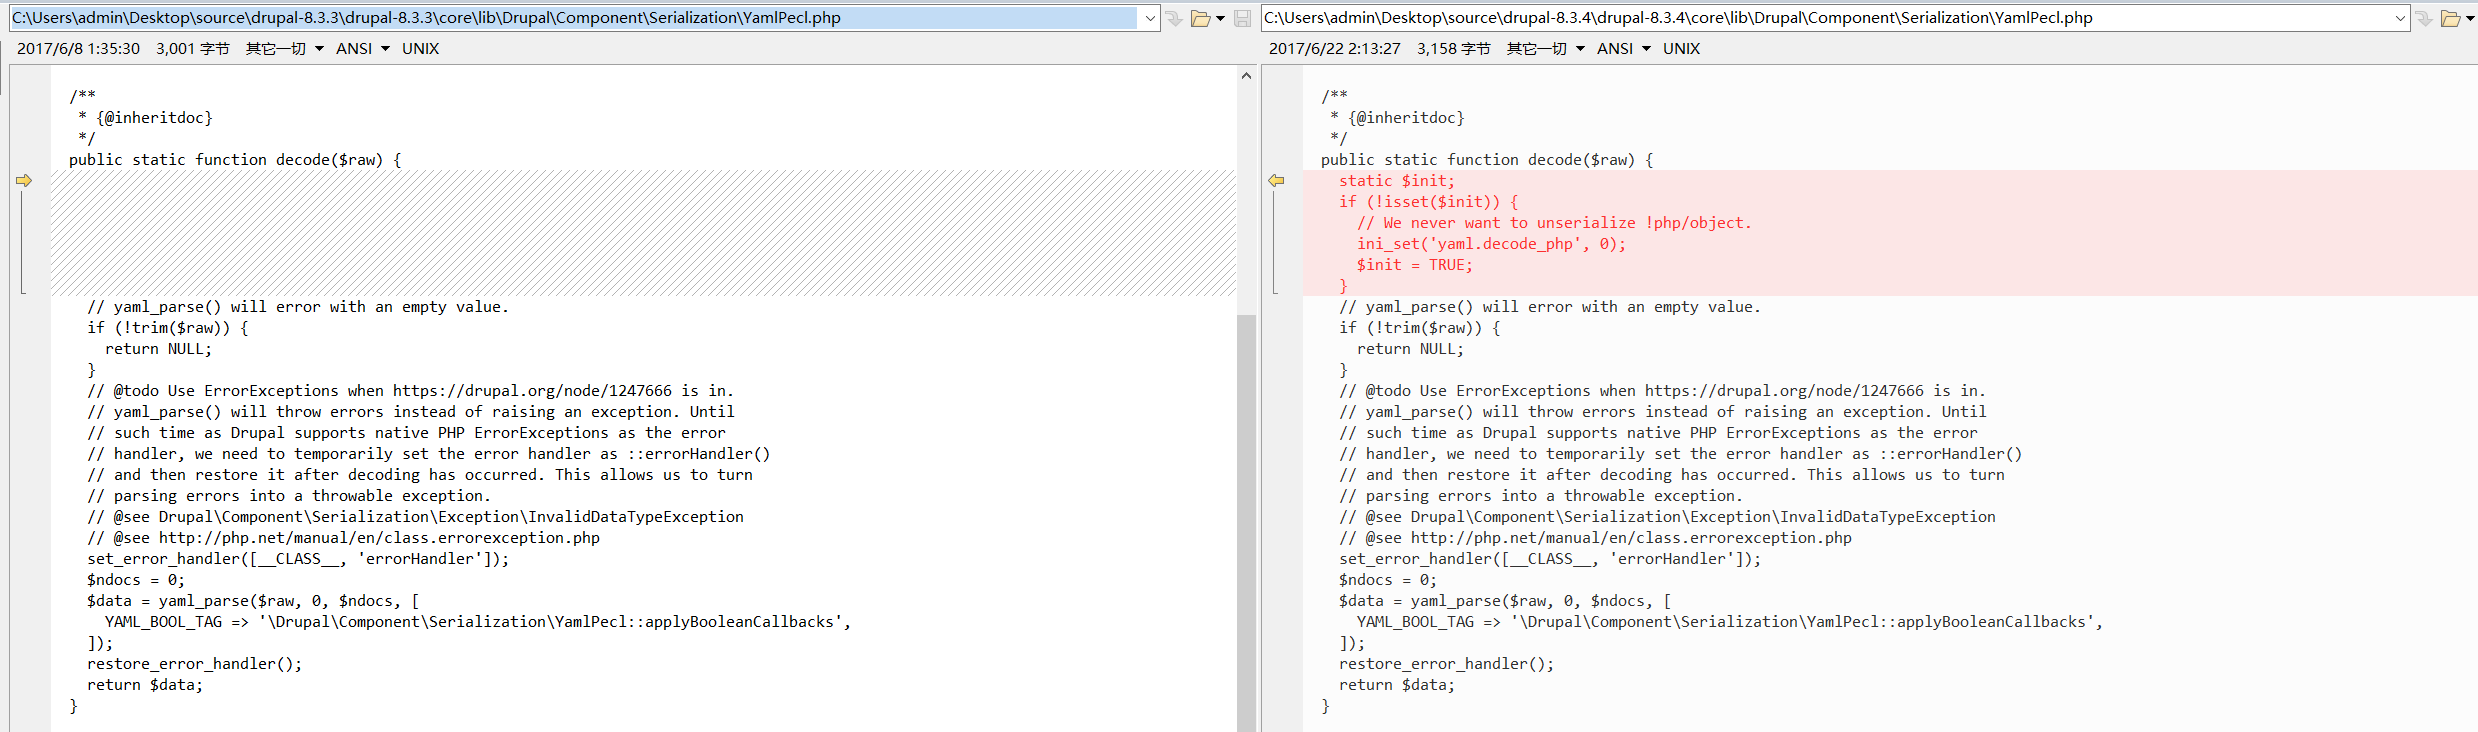Open the left pane ANSI encoding dropdown

pos(363,48)
